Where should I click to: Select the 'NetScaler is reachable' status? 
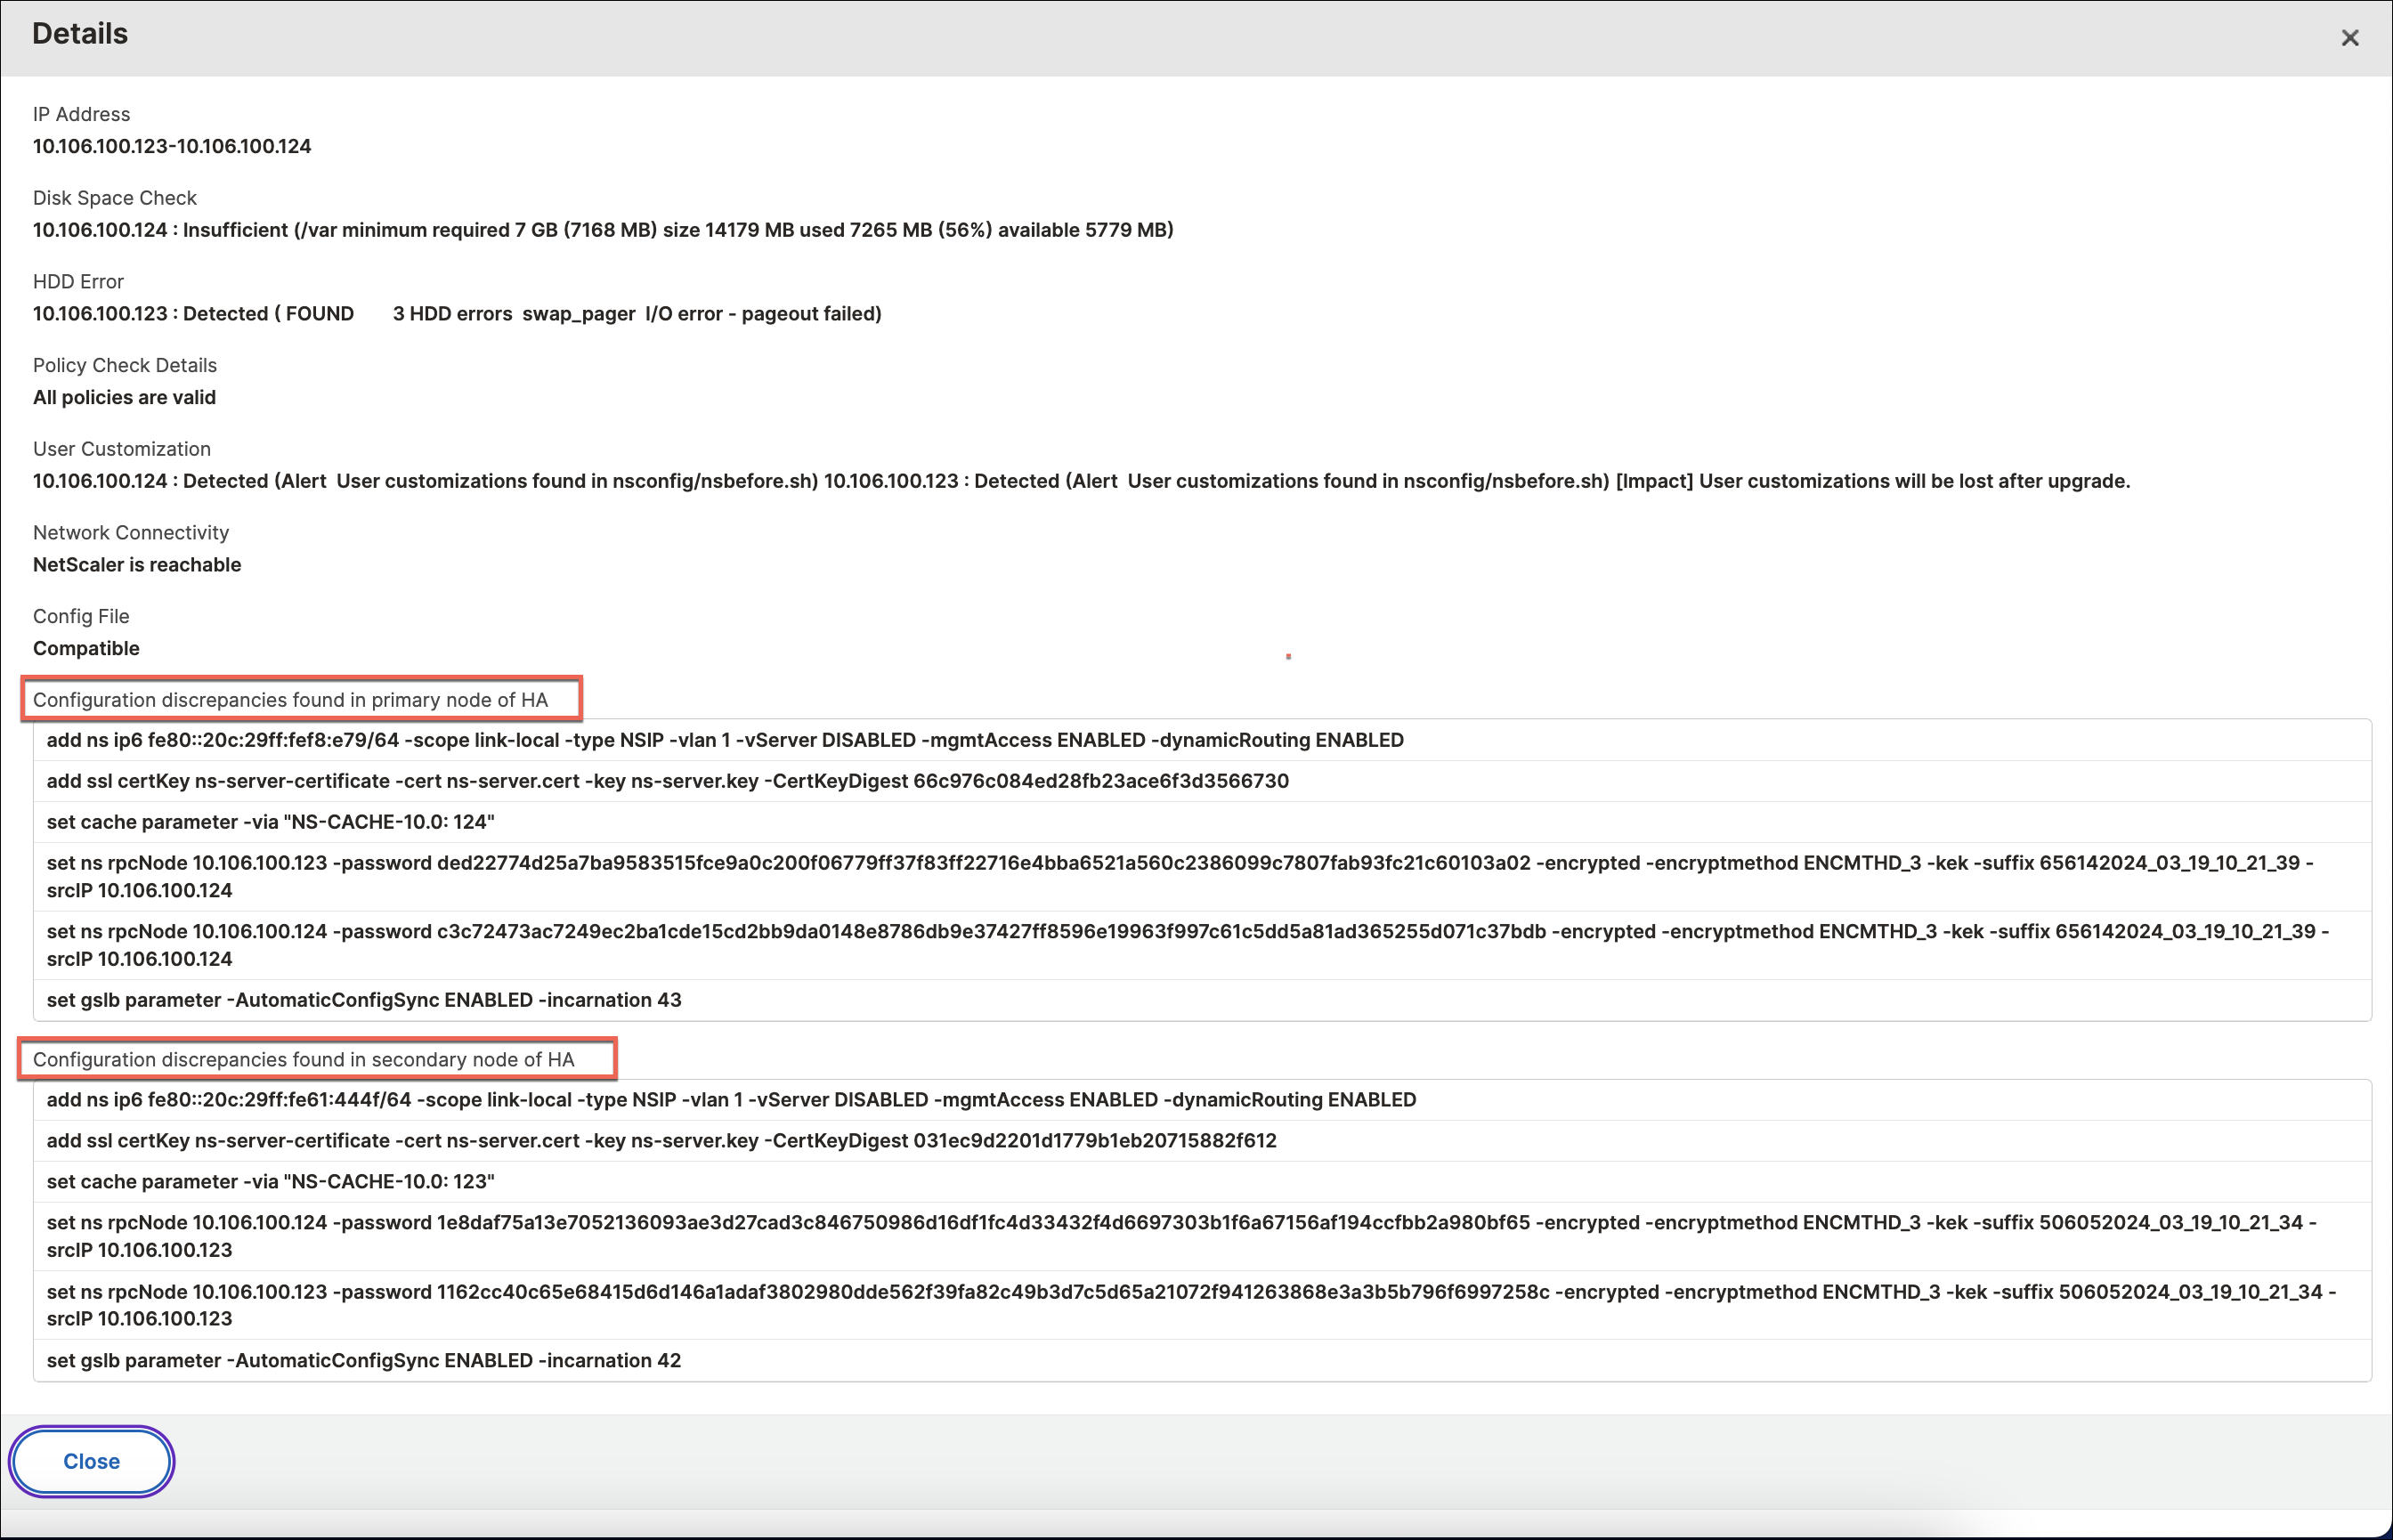click(x=137, y=565)
